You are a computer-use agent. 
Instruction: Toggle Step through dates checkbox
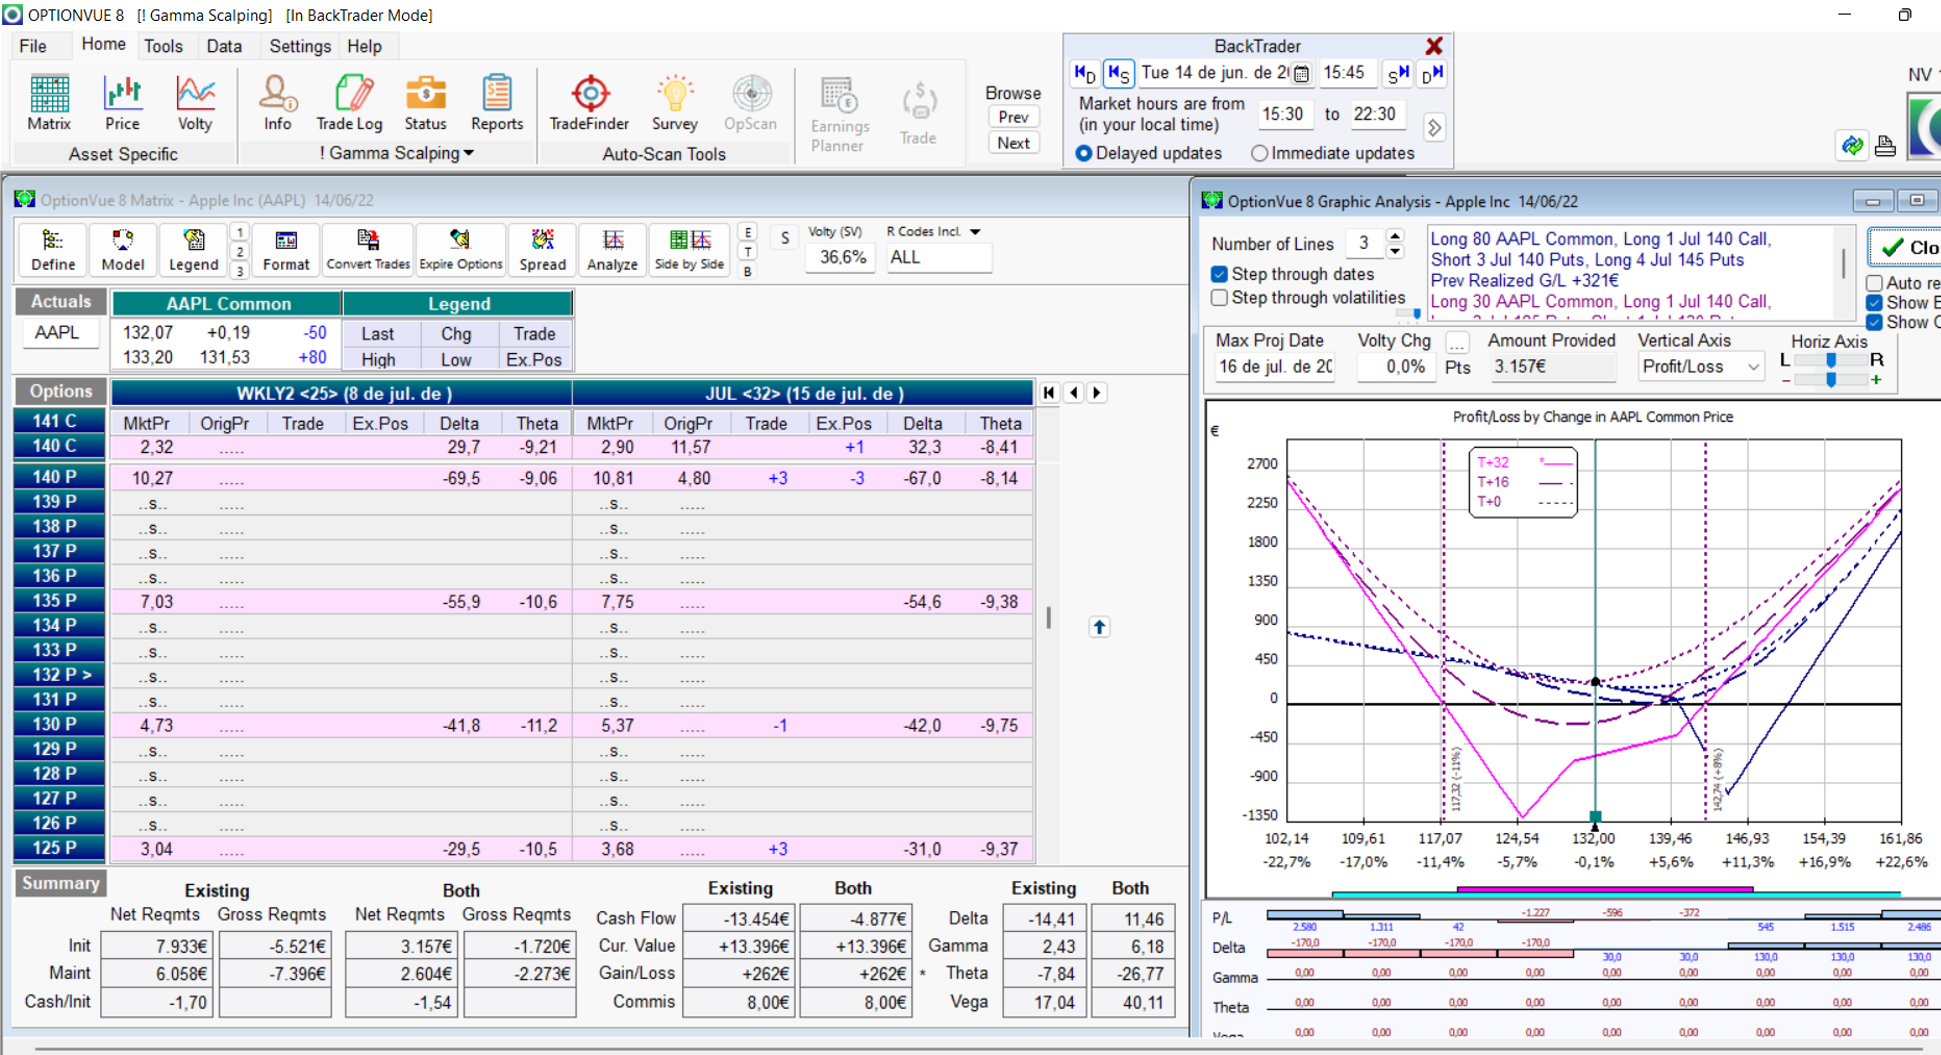(x=1219, y=274)
